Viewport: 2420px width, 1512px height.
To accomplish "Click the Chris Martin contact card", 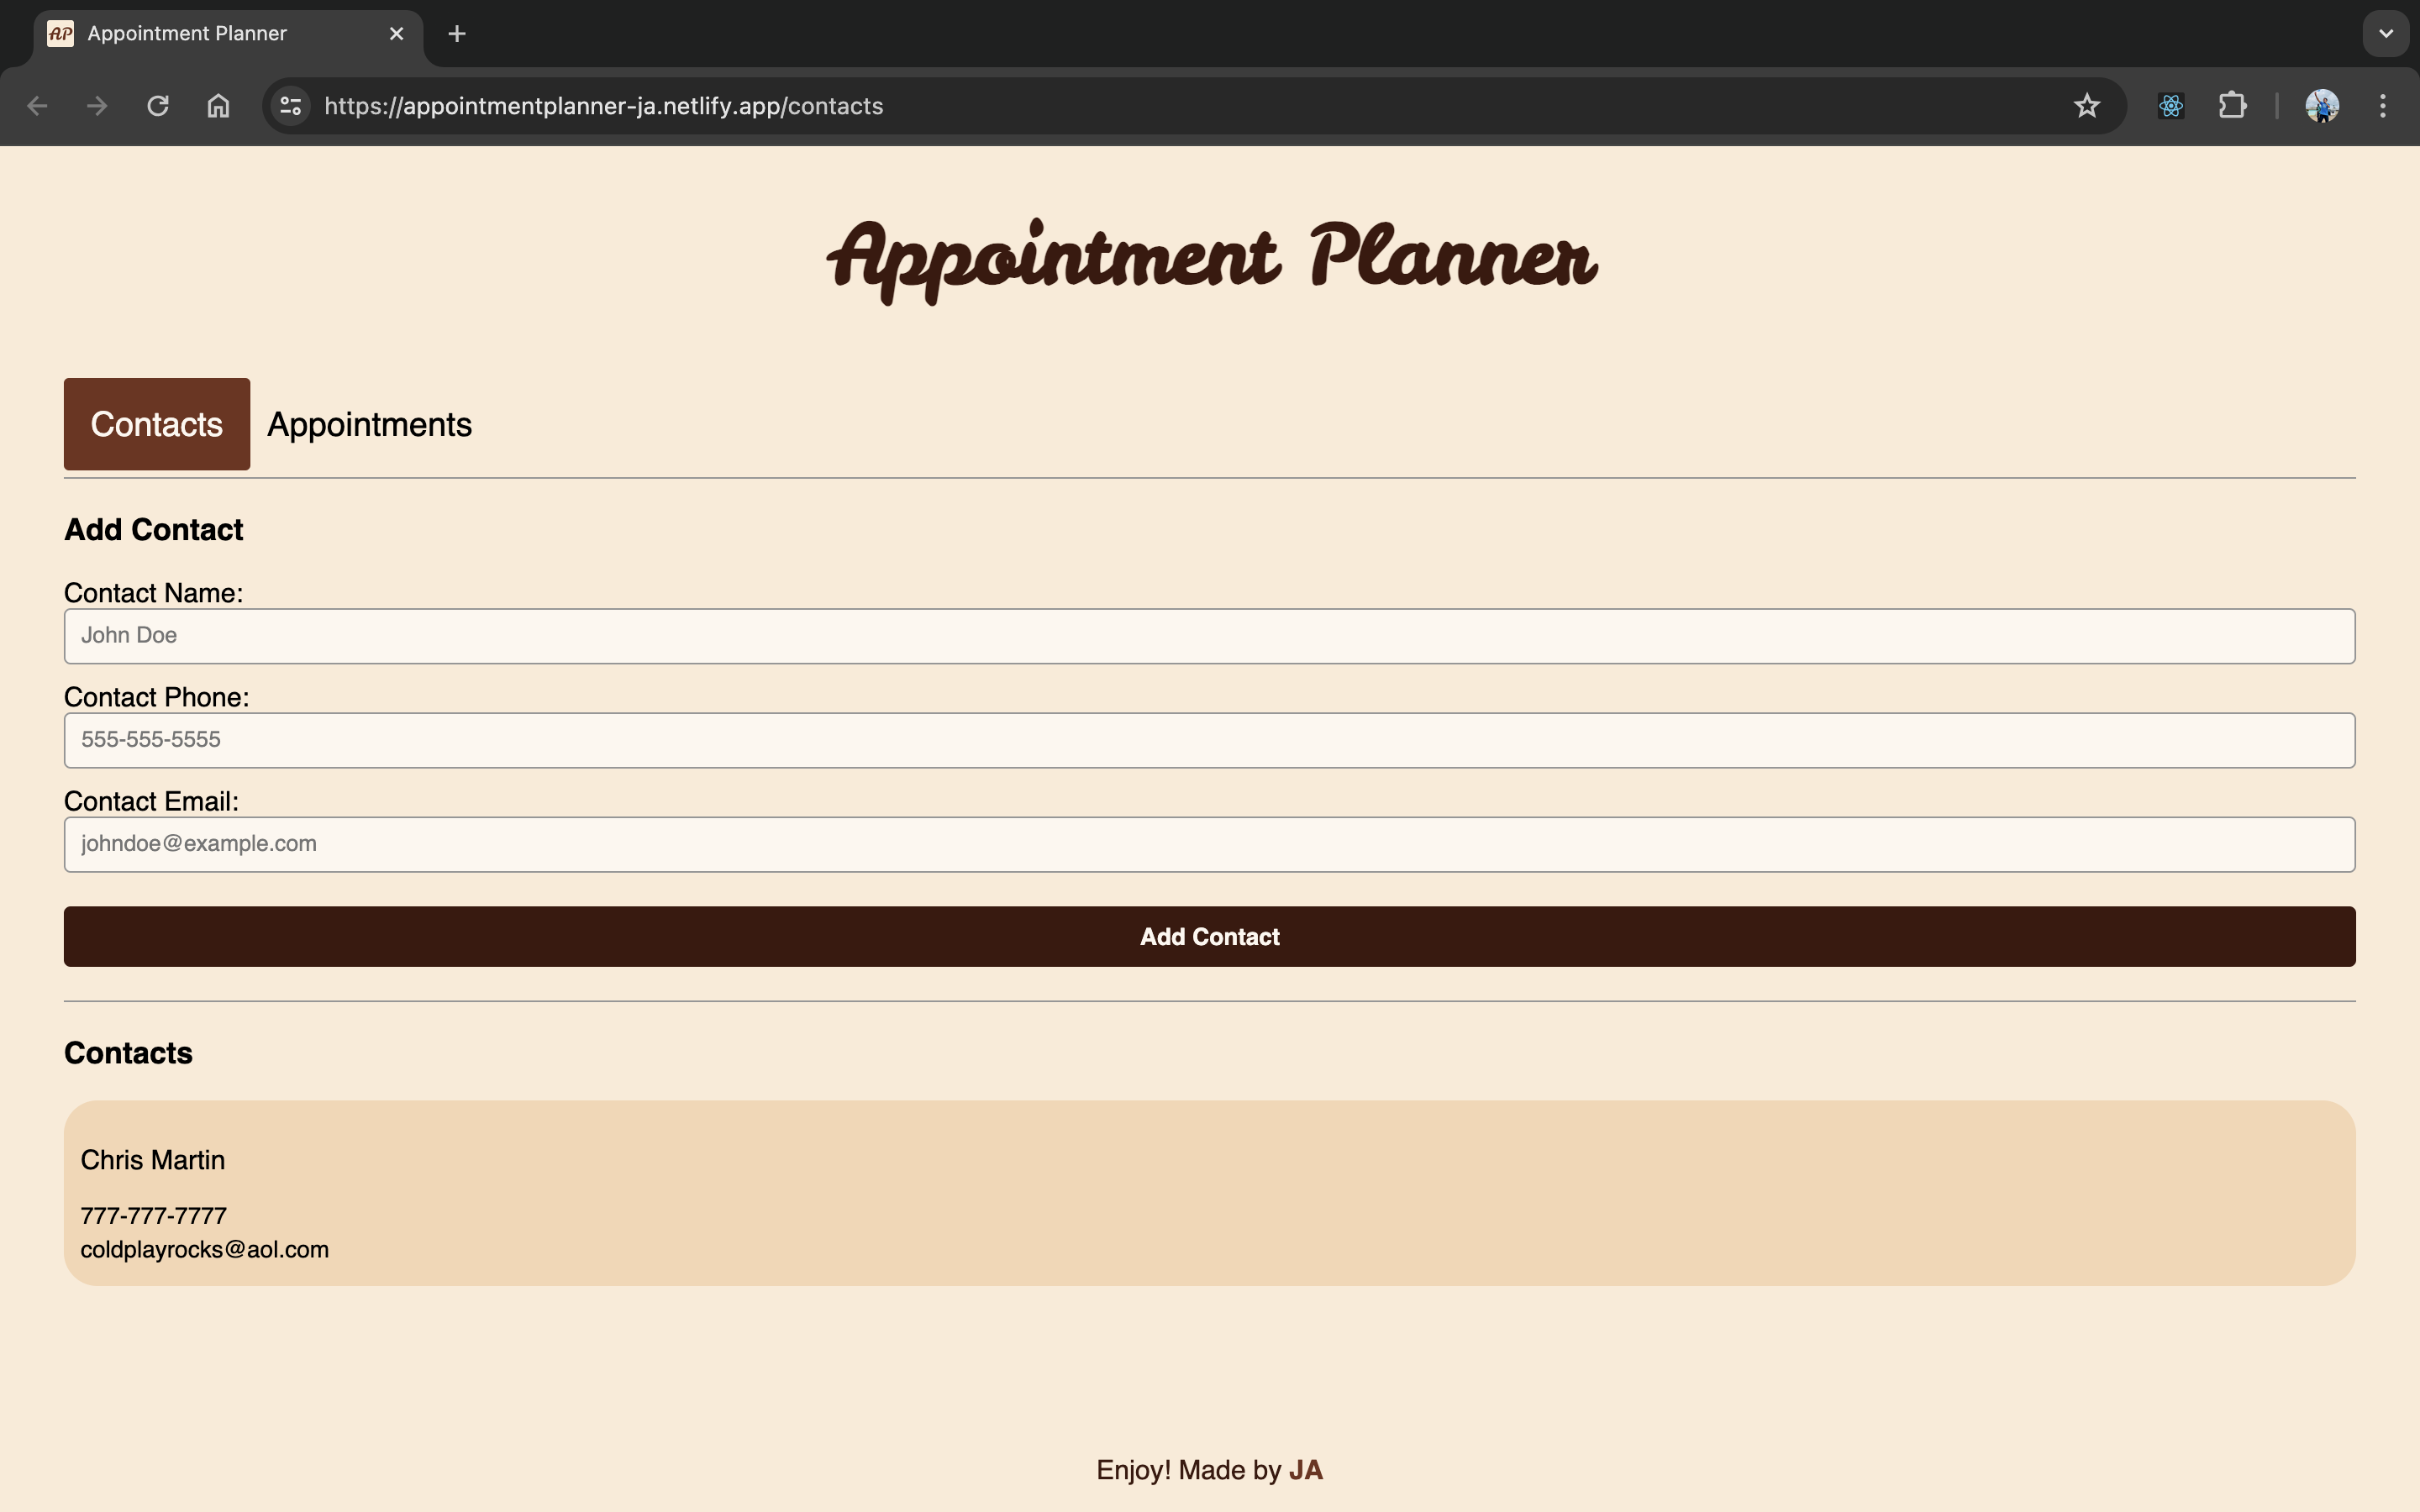I will coord(1209,1191).
